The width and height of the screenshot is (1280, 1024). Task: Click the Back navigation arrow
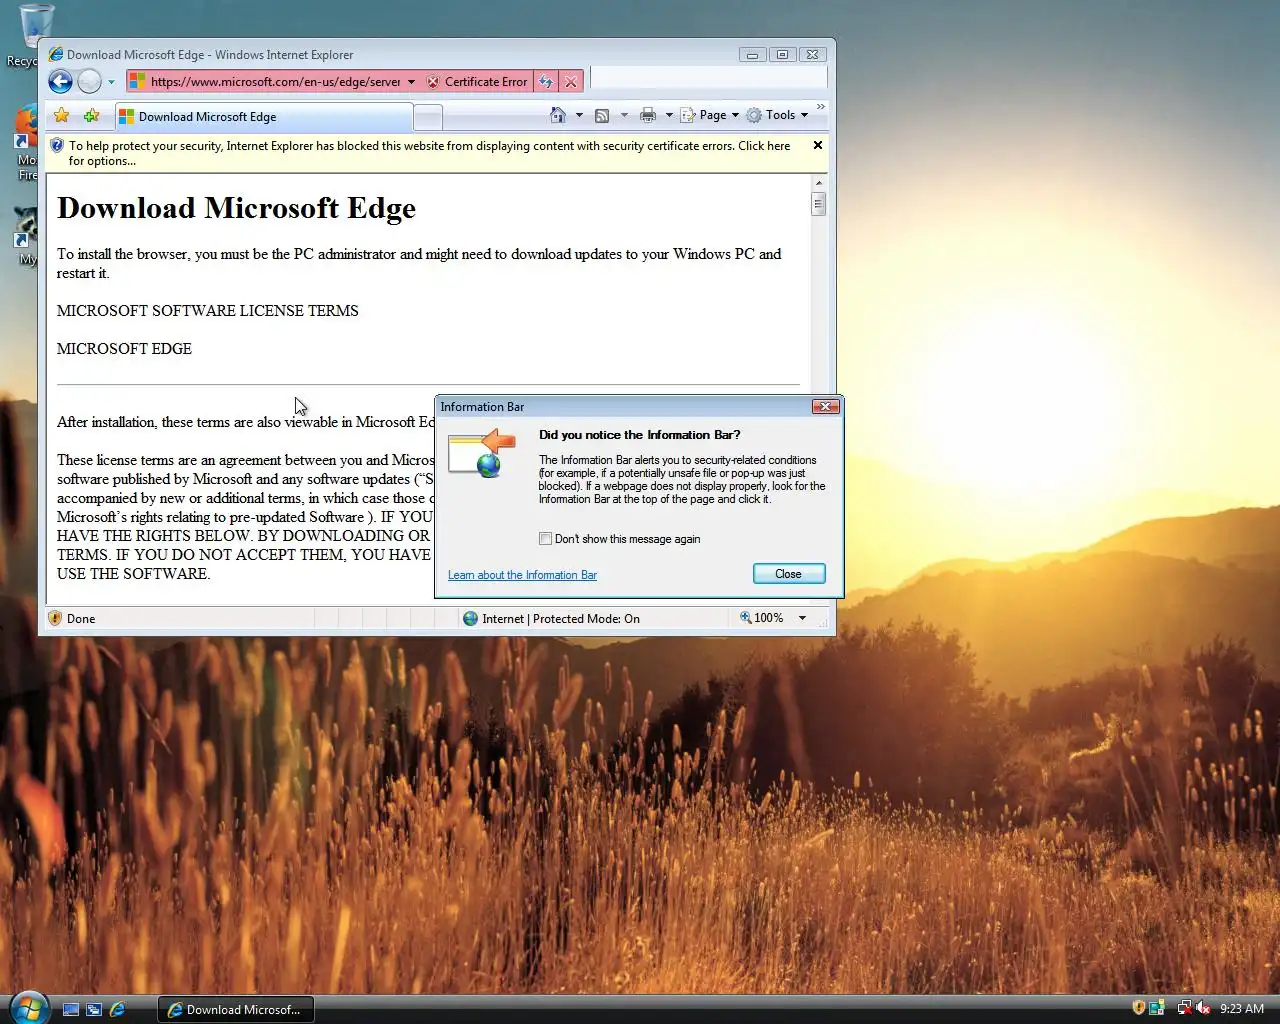coord(60,82)
